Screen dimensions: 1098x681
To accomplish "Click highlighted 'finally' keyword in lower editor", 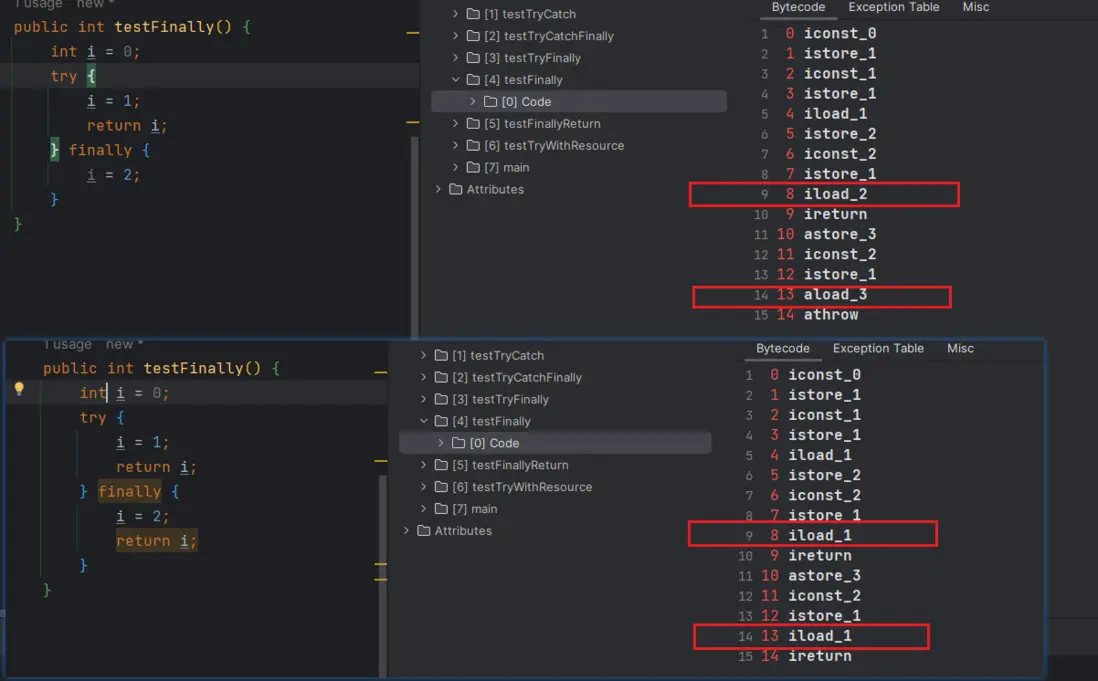I will tap(130, 492).
